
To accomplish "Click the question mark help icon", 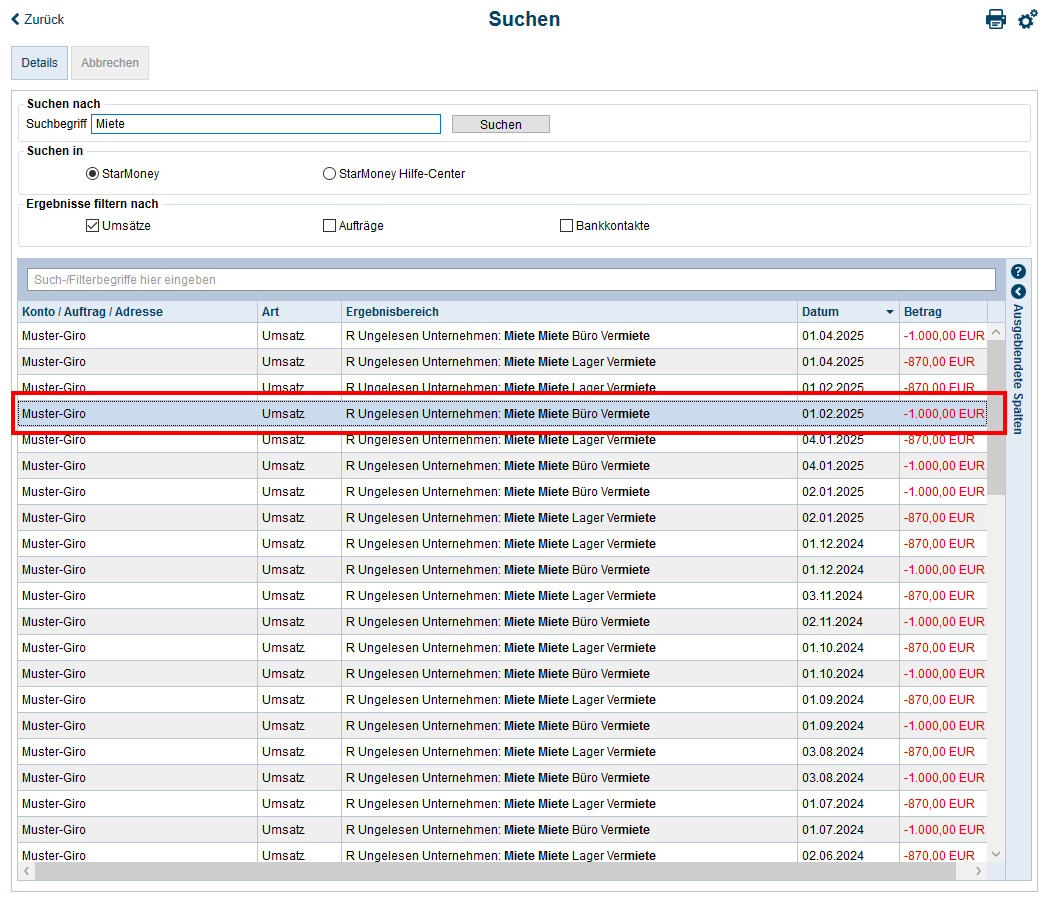I will [1018, 271].
